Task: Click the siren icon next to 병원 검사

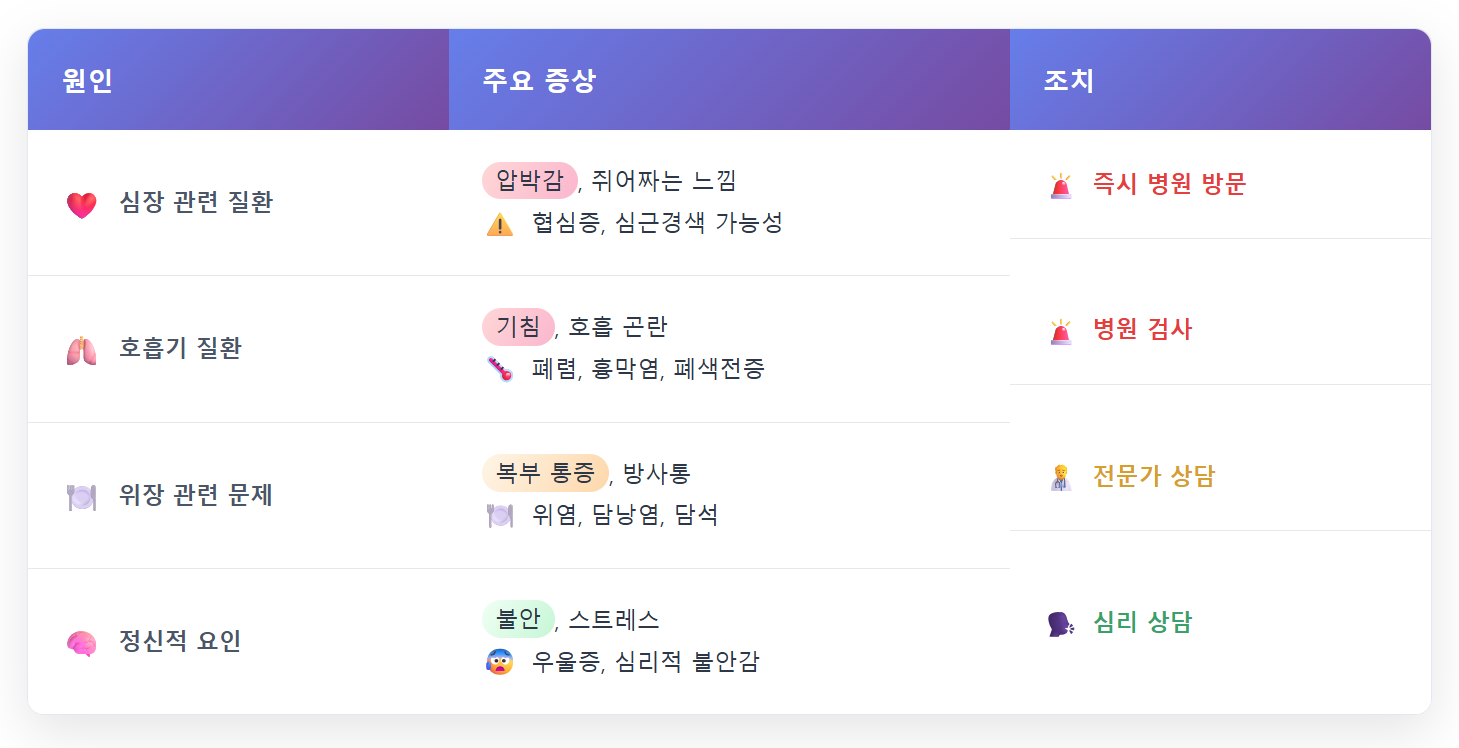Action: (x=1061, y=332)
